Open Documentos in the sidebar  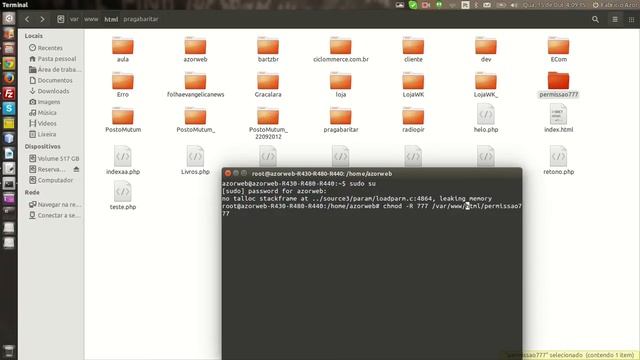coord(52,80)
